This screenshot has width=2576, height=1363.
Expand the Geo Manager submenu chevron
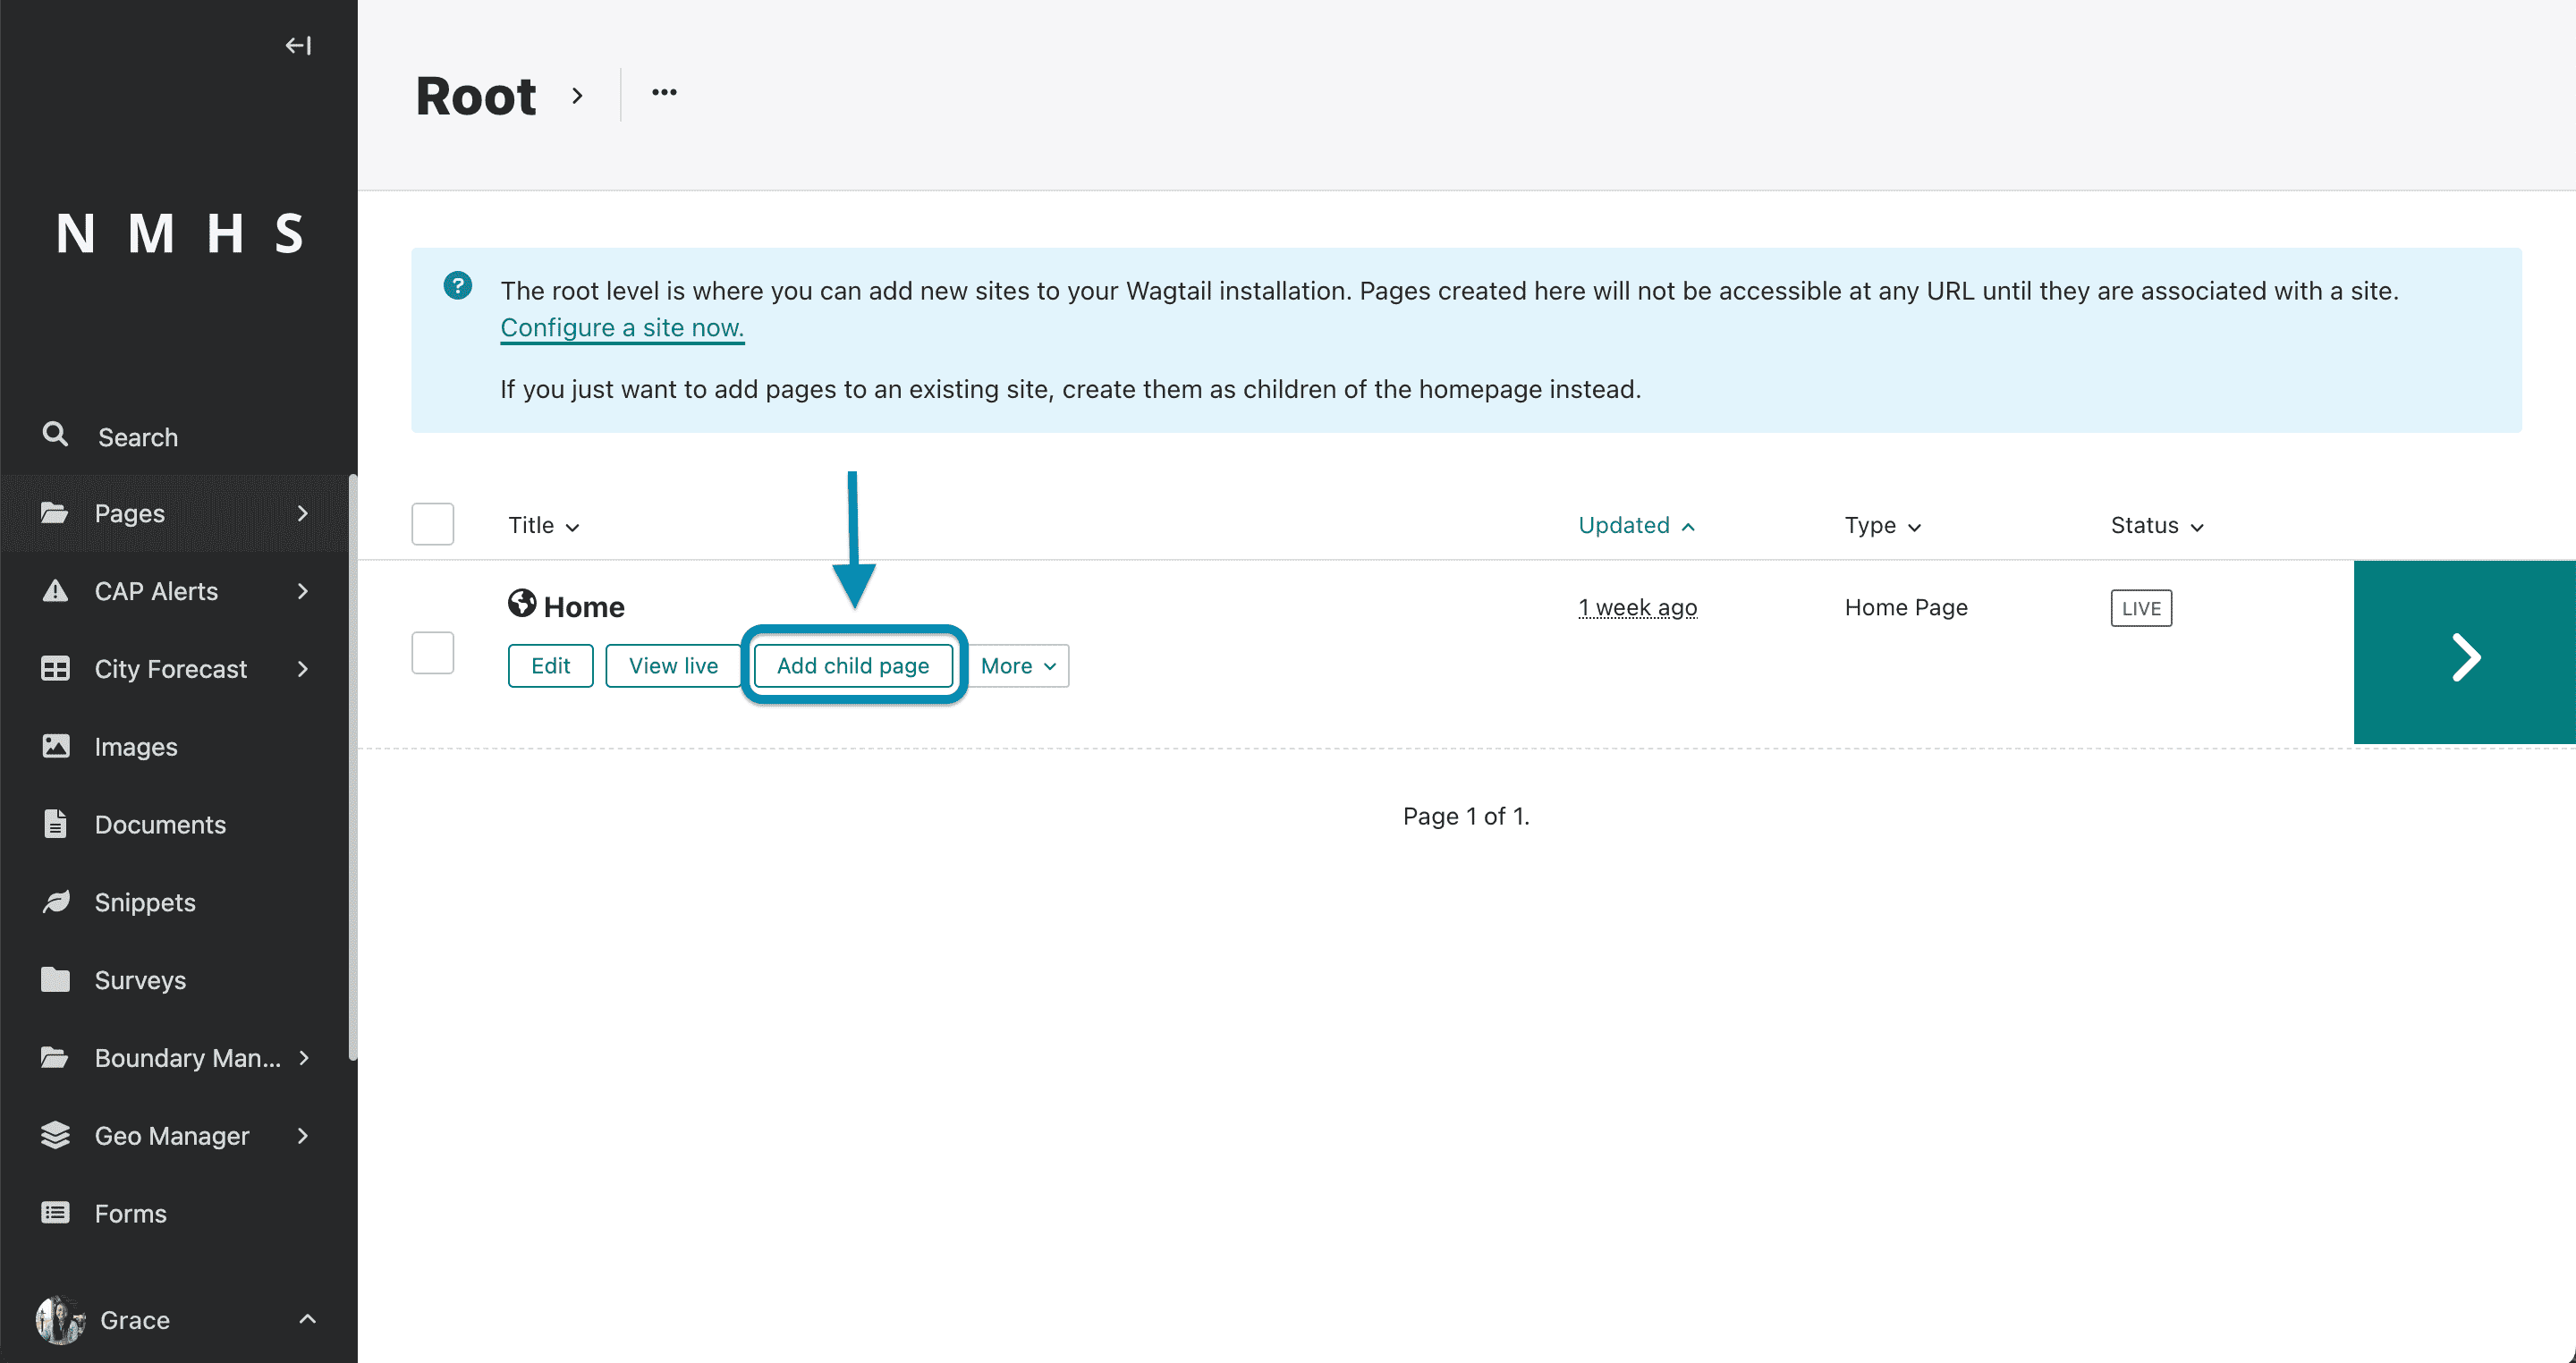pyautogui.click(x=303, y=1135)
